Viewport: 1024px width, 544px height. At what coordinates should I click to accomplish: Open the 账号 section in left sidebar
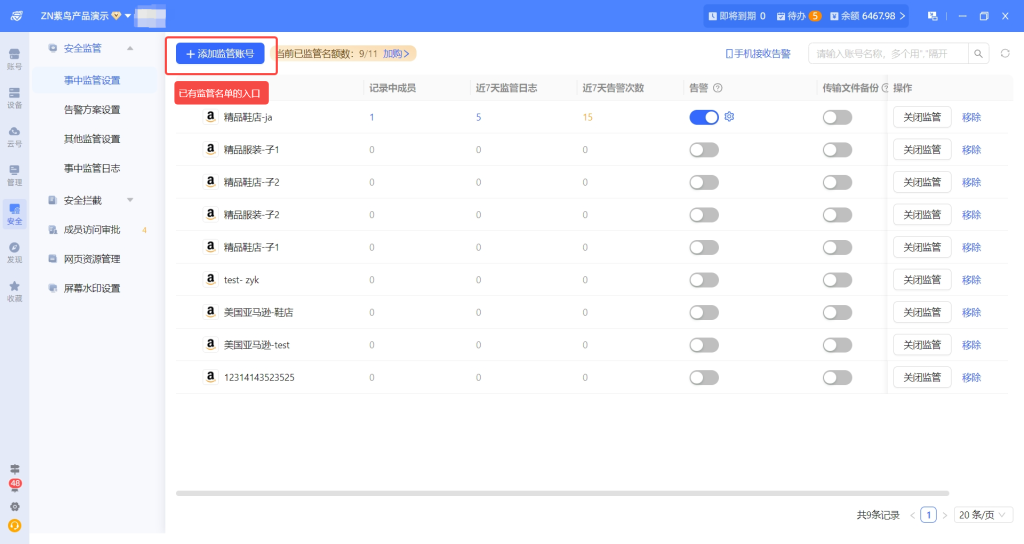coord(14,58)
